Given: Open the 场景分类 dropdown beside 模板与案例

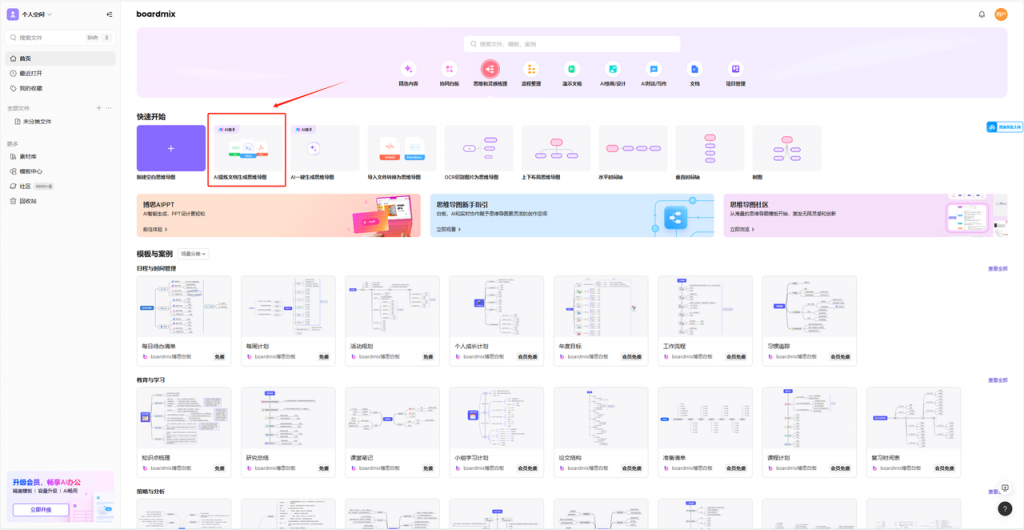Looking at the screenshot, I should click(x=193, y=253).
